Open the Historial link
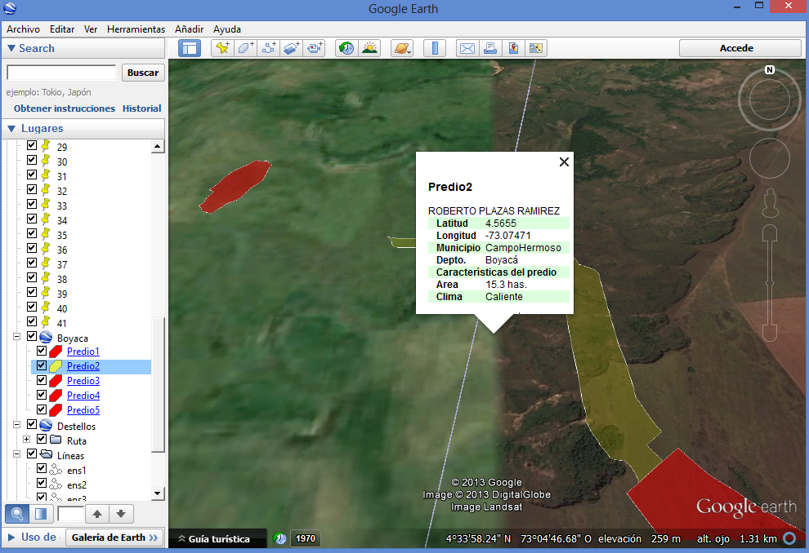 click(x=142, y=108)
